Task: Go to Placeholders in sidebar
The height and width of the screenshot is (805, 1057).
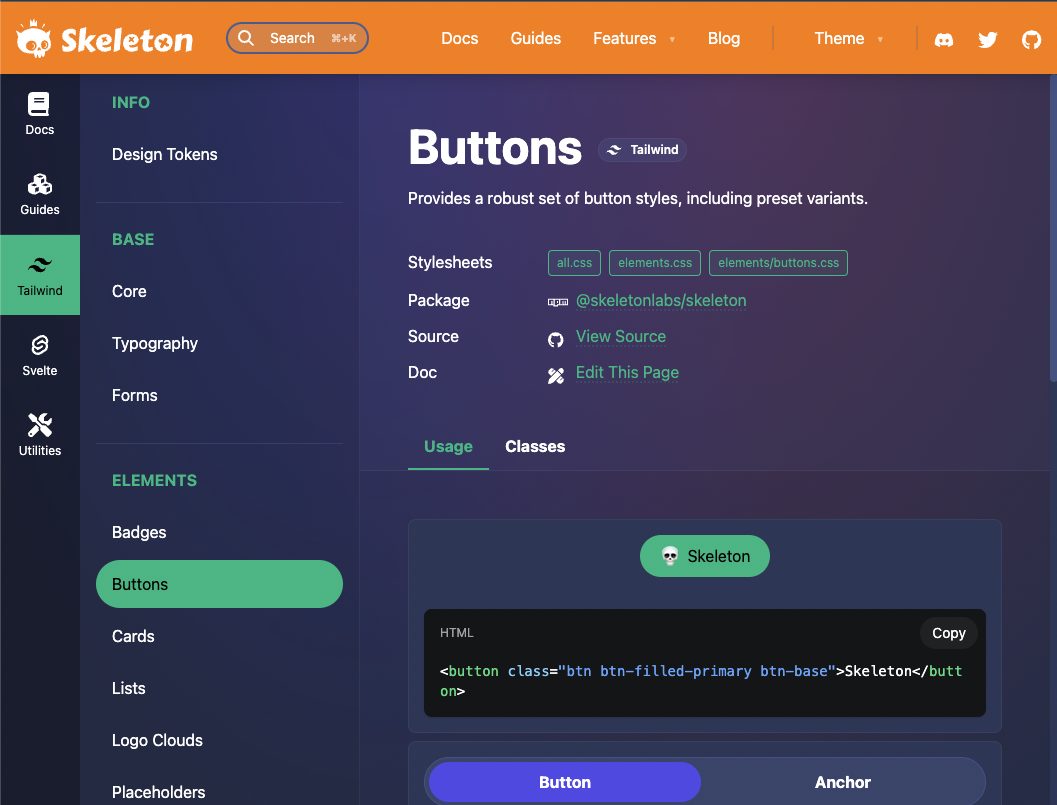Action: 220,792
